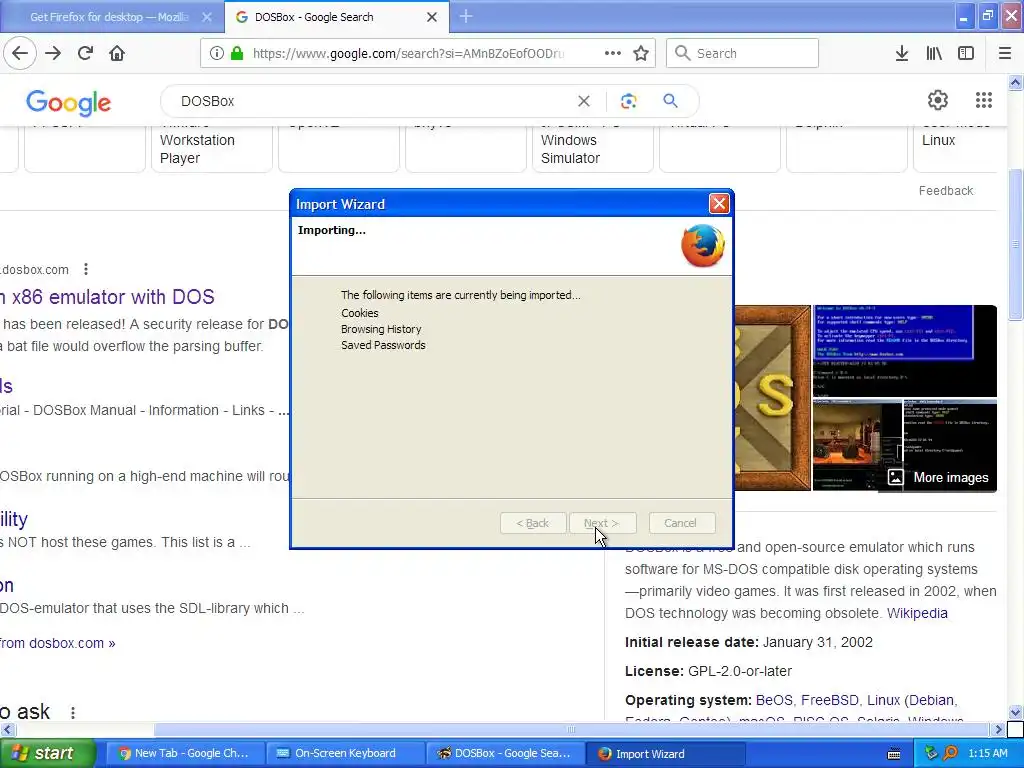The image size is (1024, 768).
Task: Close the Import Wizard dialog
Action: (x=719, y=204)
